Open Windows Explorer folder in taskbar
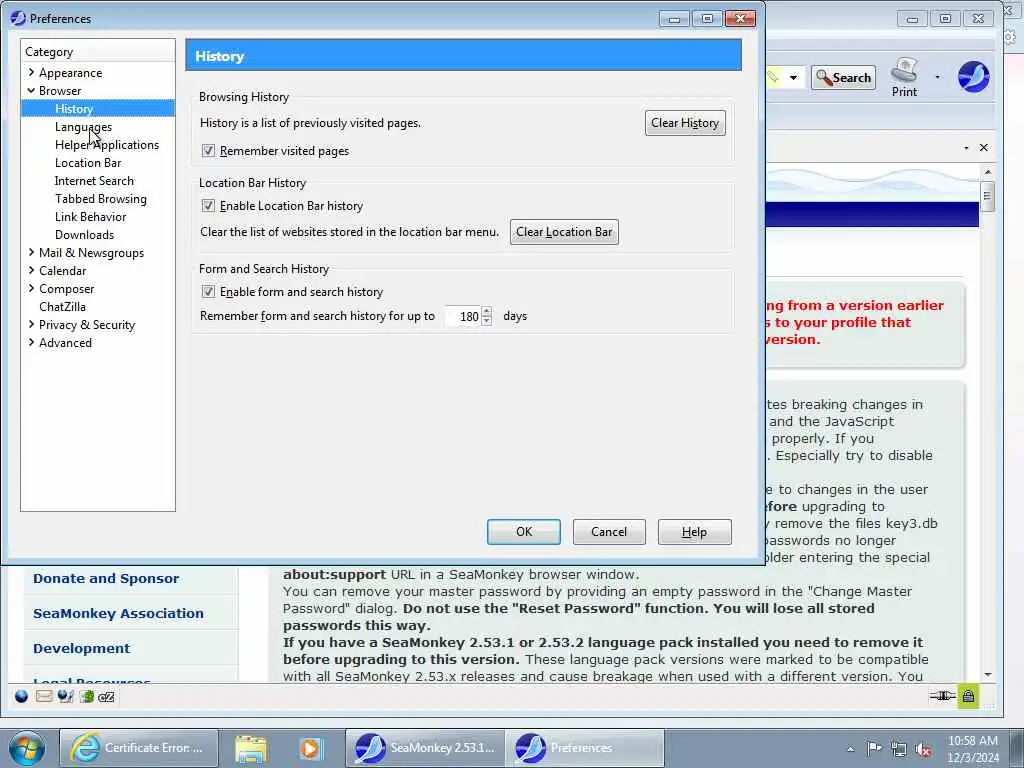This screenshot has height=768, width=1024. (251, 748)
